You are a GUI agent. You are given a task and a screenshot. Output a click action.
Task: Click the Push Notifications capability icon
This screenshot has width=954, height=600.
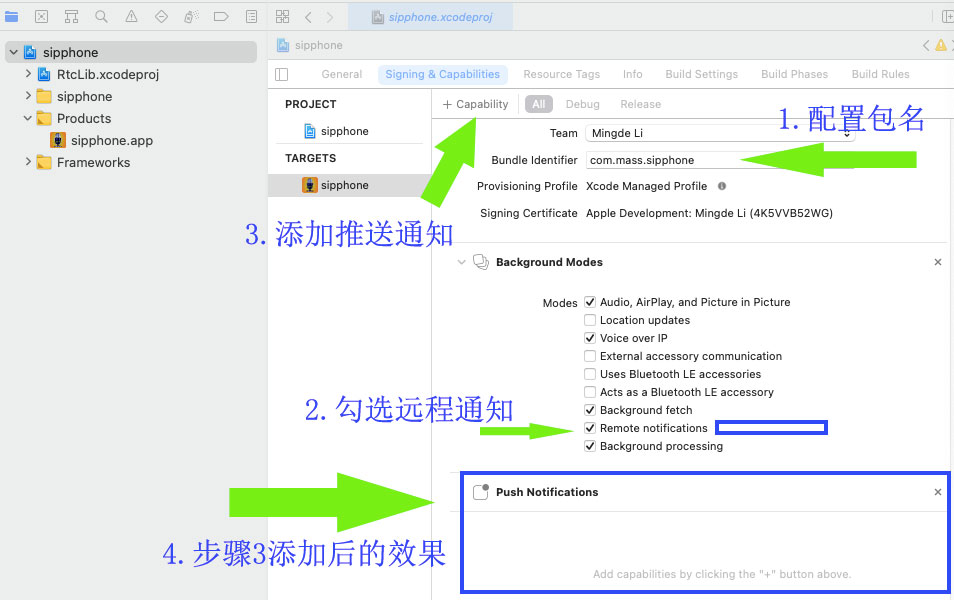click(x=481, y=492)
